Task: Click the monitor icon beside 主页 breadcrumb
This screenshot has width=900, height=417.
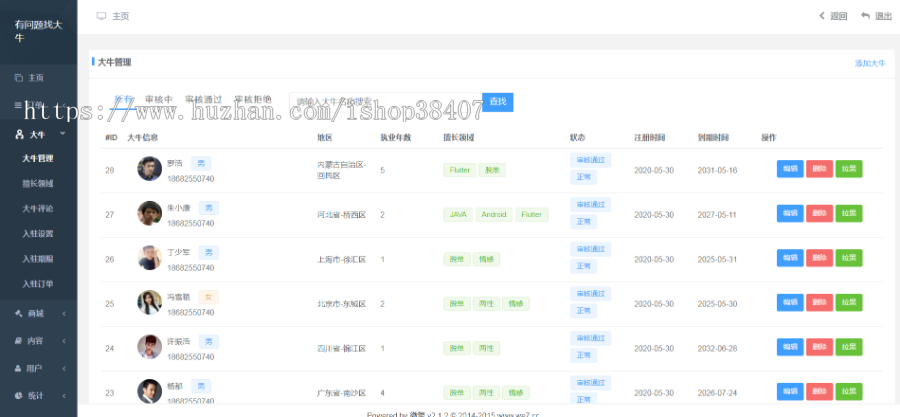Action: [101, 16]
